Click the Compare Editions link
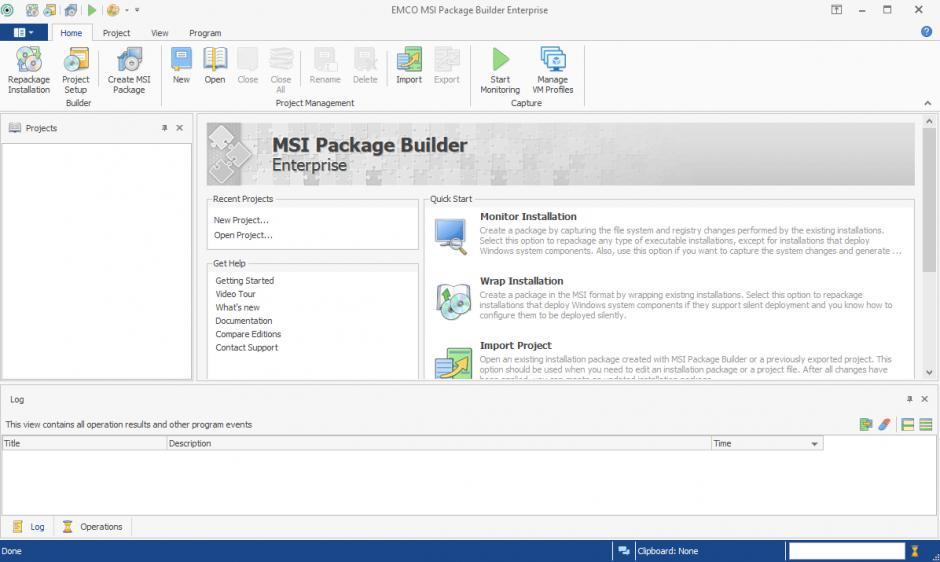Screen dimensions: 940x562 [x=248, y=334]
